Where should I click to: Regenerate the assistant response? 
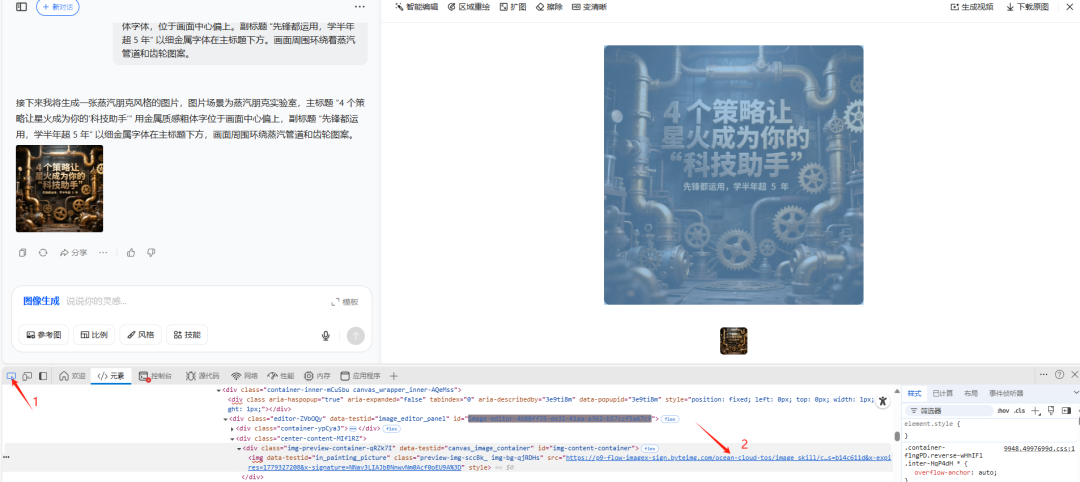(x=43, y=253)
